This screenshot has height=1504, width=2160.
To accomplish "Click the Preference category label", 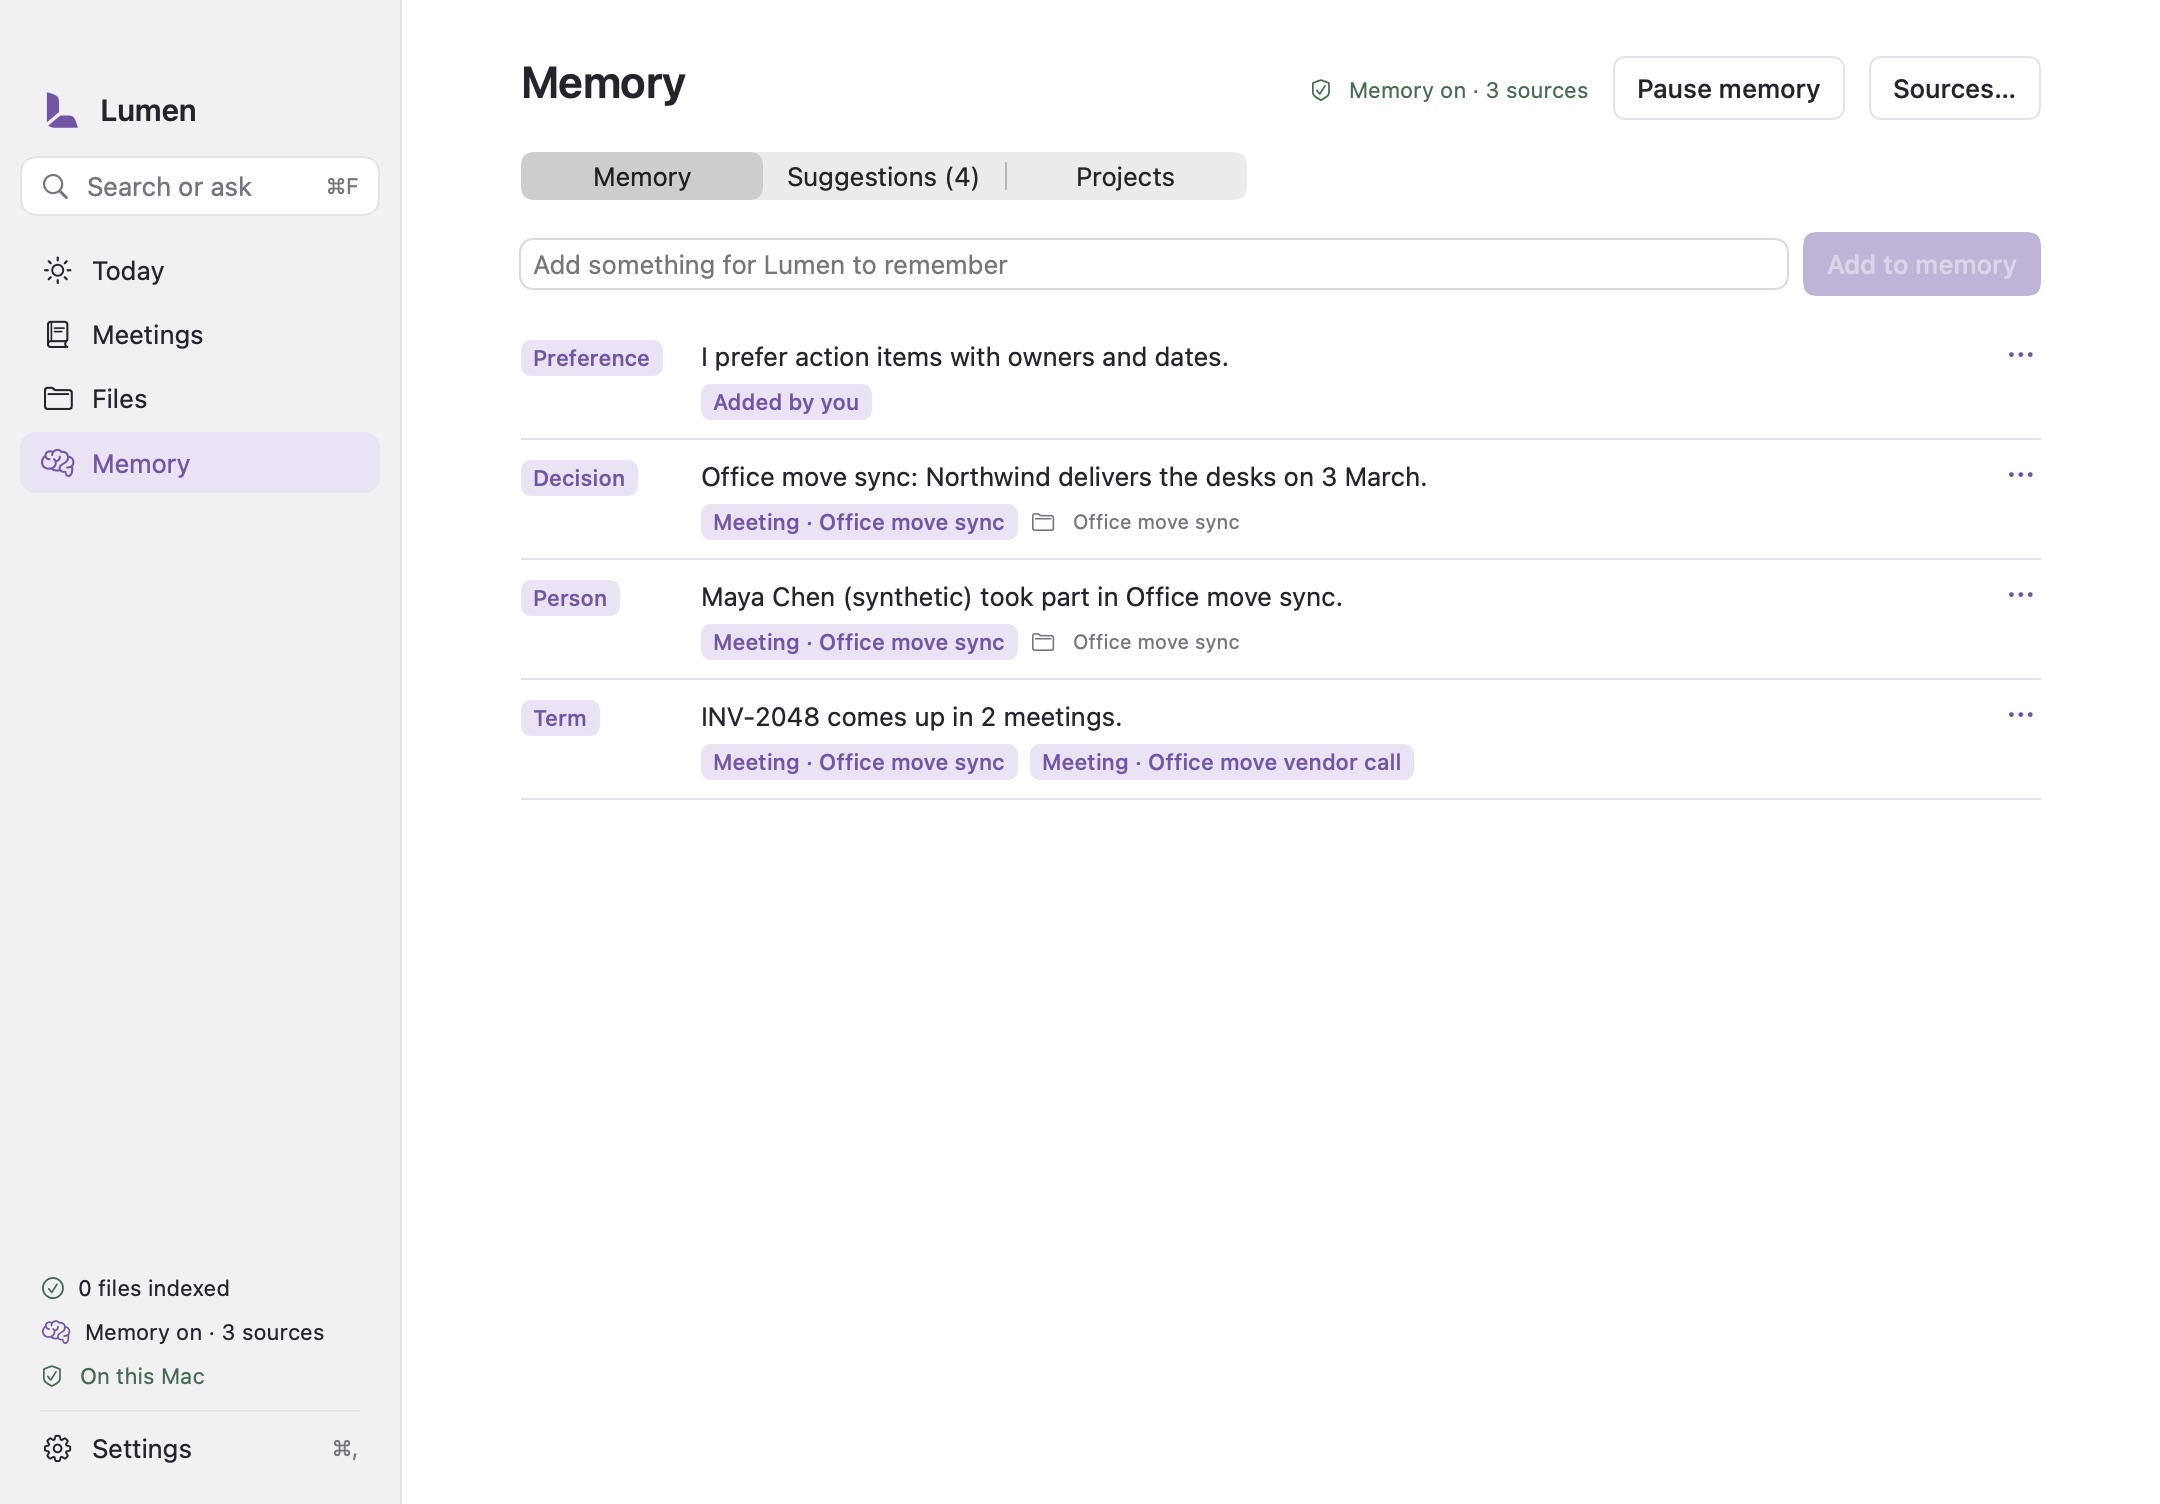I will (x=591, y=358).
